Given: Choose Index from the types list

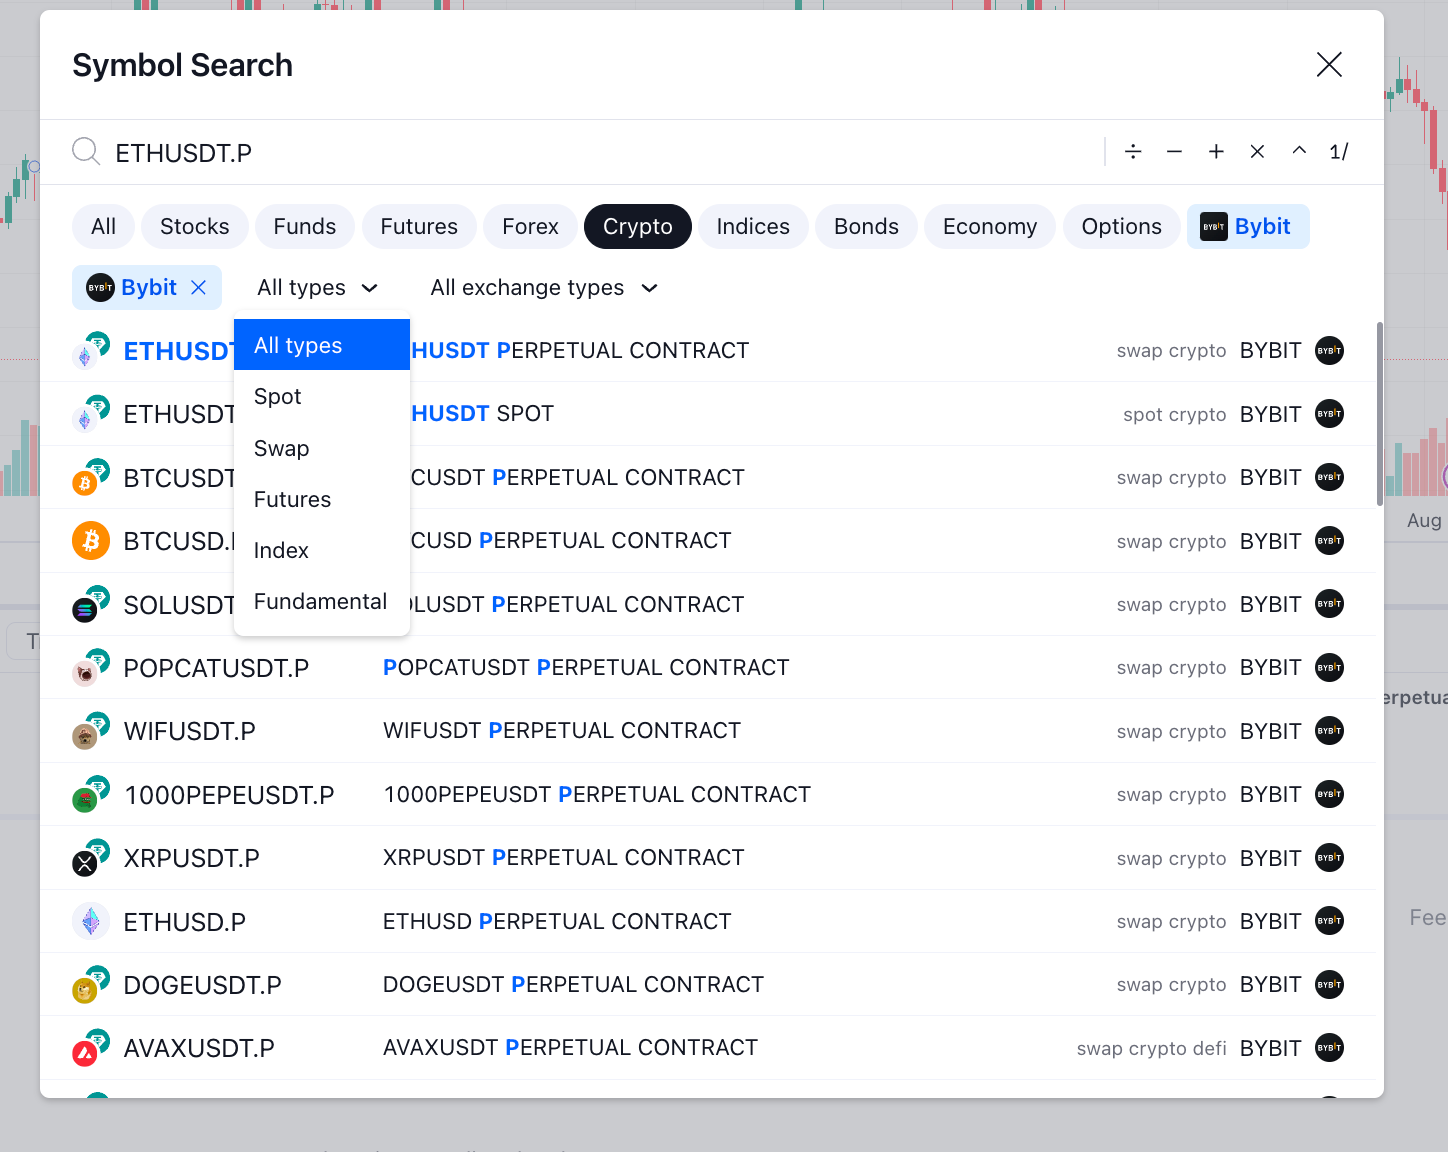Looking at the screenshot, I should point(322,550).
